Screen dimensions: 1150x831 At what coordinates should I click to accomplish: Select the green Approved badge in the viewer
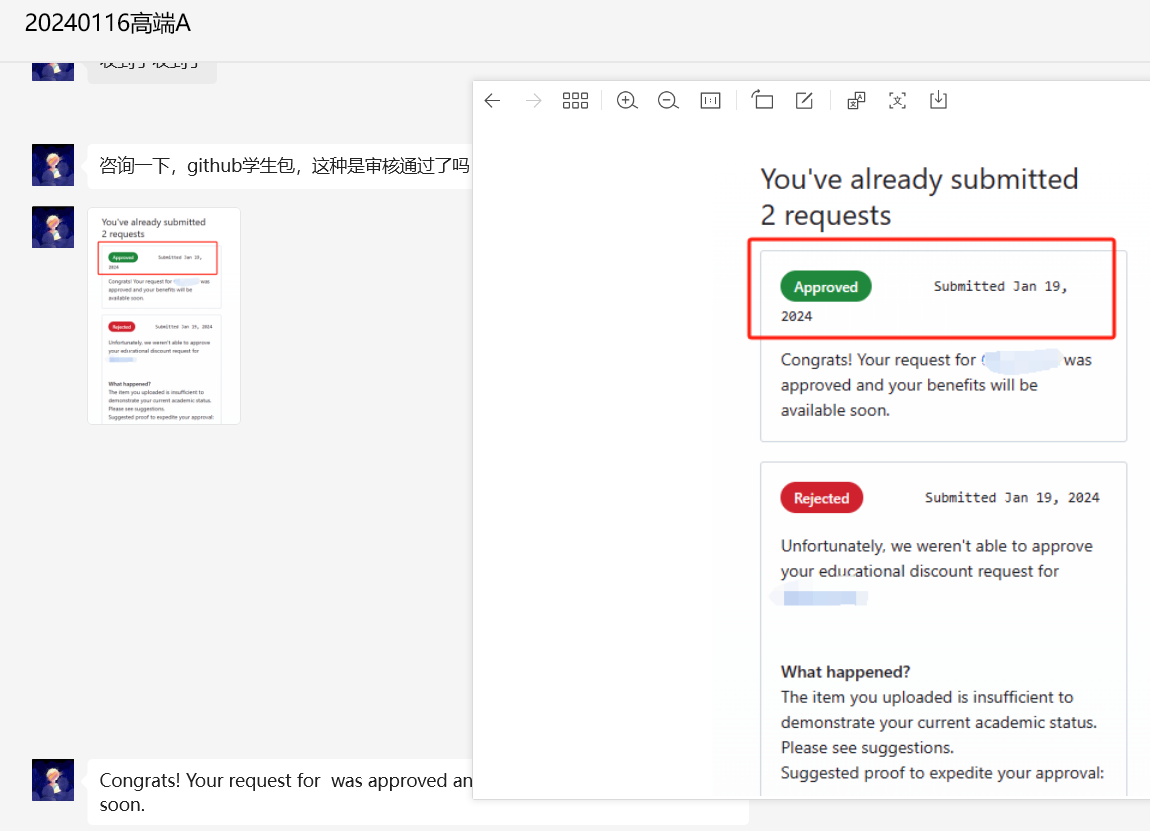coord(826,287)
